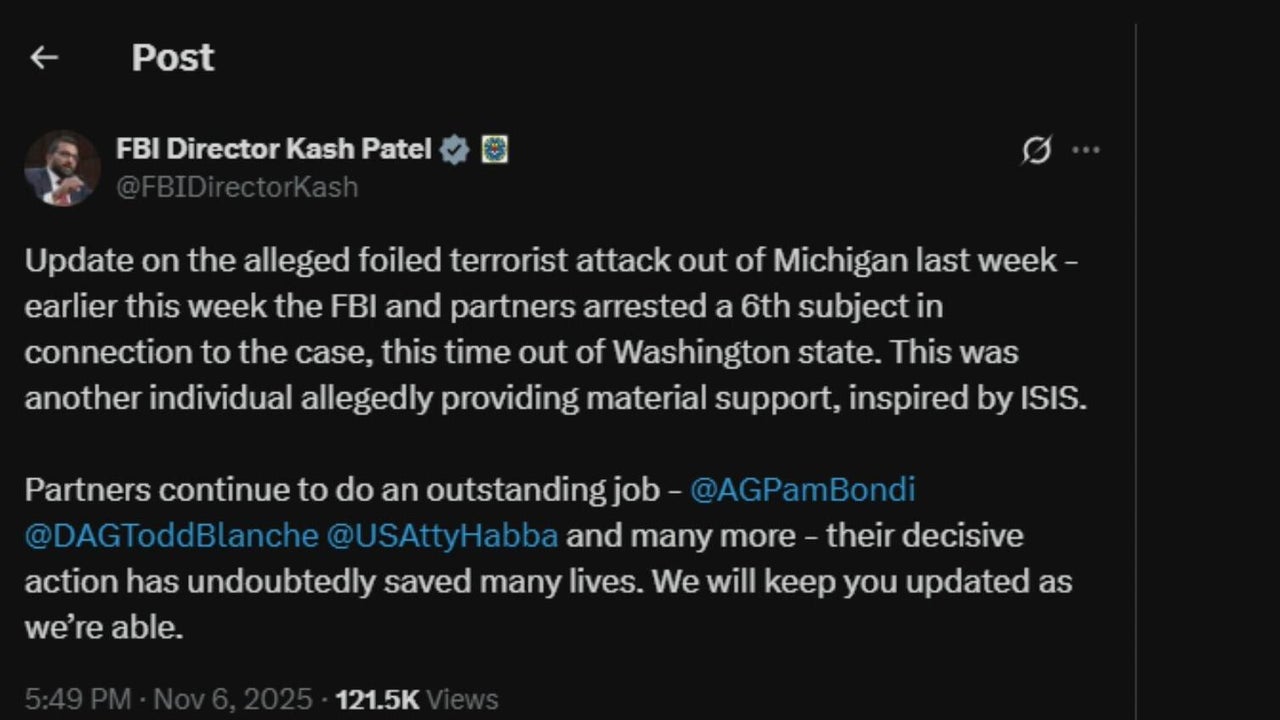
Task: Open the @AGPamBondi mention
Action: tap(802, 490)
